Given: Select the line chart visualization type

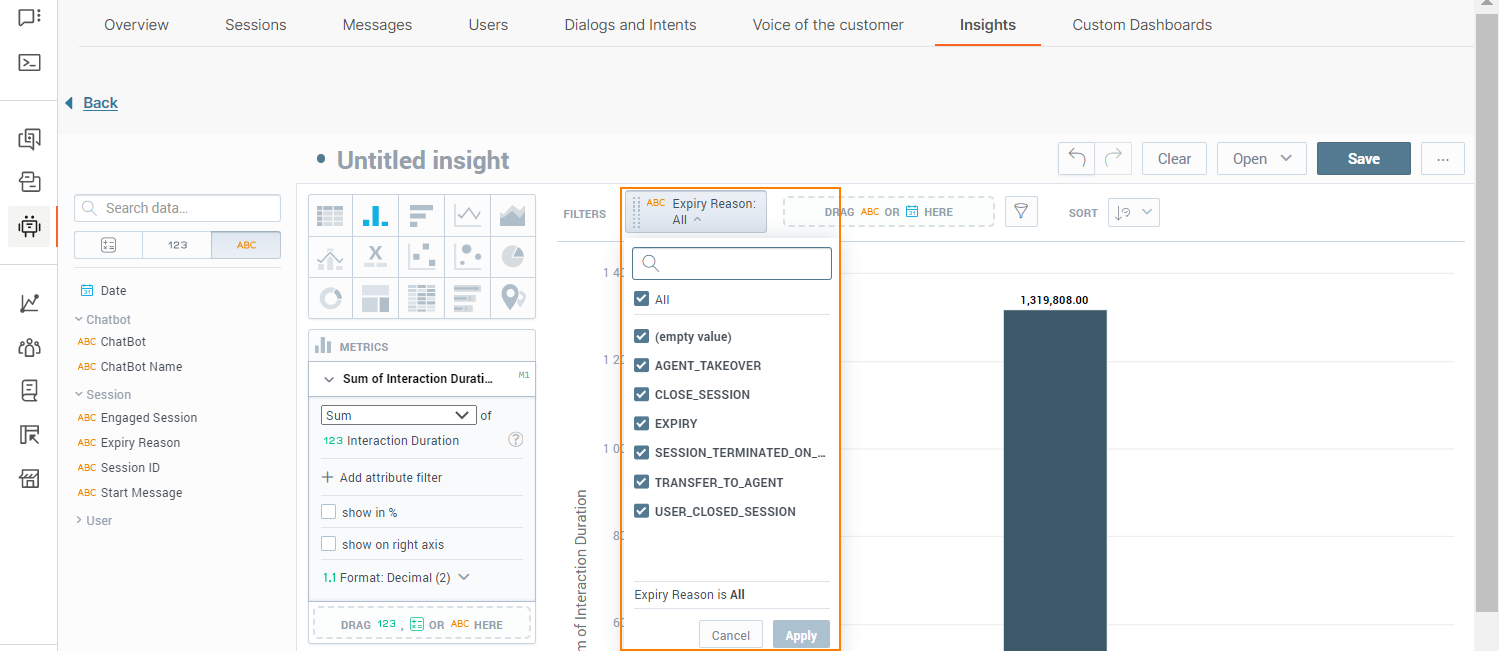Looking at the screenshot, I should (468, 215).
